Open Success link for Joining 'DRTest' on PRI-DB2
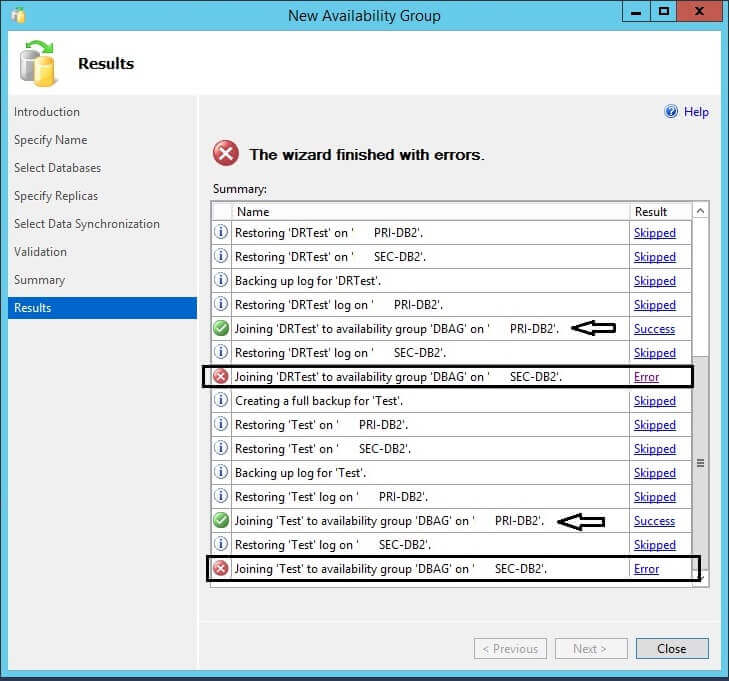 click(x=654, y=329)
